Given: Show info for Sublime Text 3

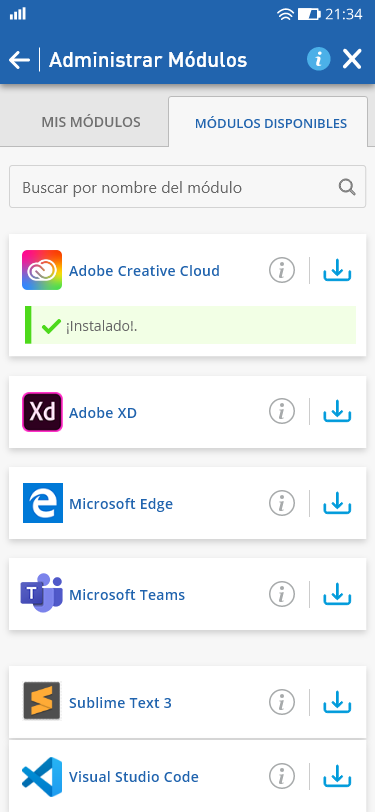Looking at the screenshot, I should tap(282, 703).
